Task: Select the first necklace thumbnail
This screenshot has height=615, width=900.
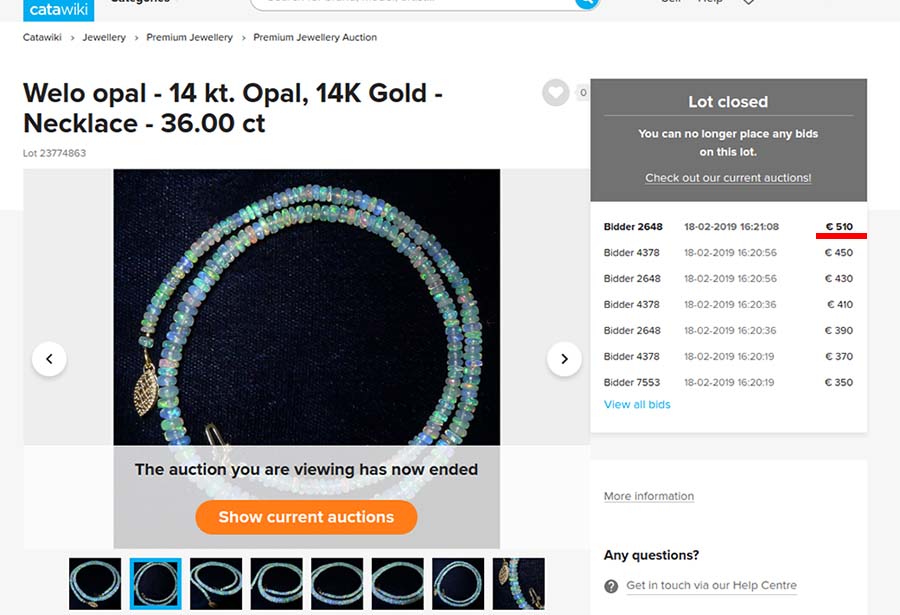Action: pyautogui.click(x=95, y=583)
